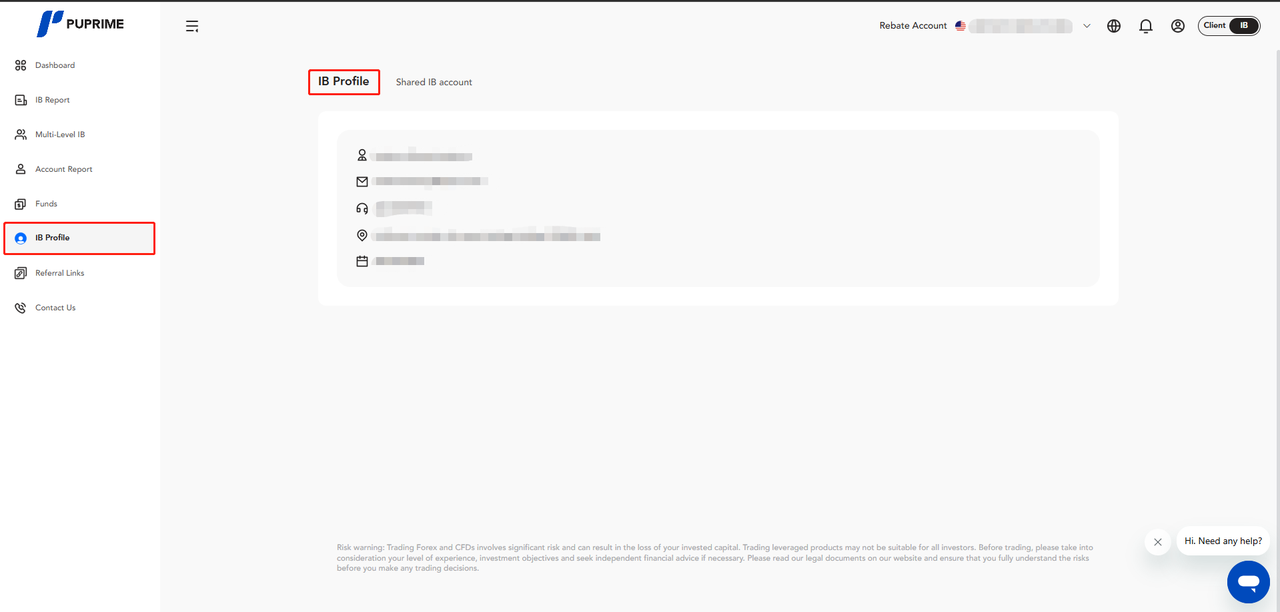The image size is (1280, 612).
Task: Open language selector globe icon
Action: [1114, 26]
